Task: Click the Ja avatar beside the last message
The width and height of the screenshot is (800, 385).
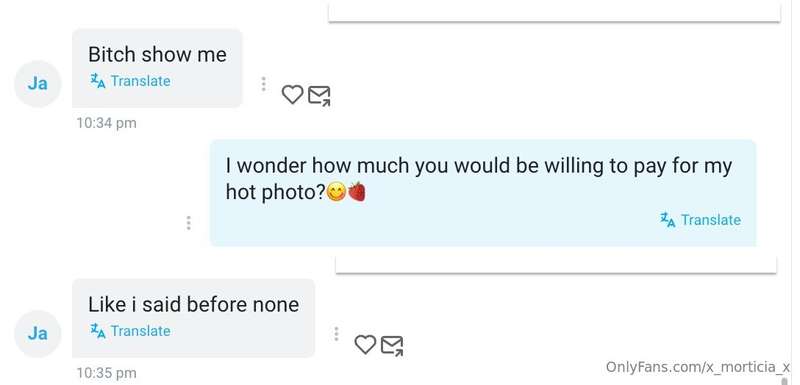Action: coord(37,333)
